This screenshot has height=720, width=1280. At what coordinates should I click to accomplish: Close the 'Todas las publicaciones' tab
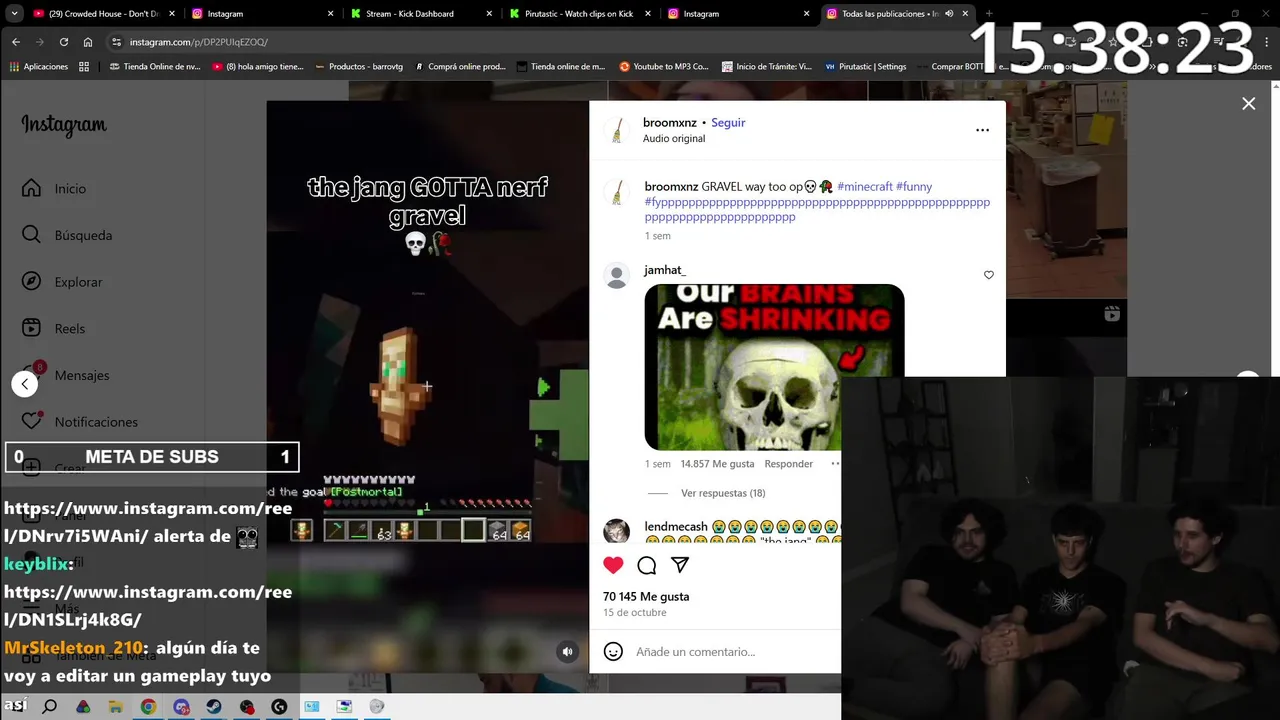(x=965, y=14)
